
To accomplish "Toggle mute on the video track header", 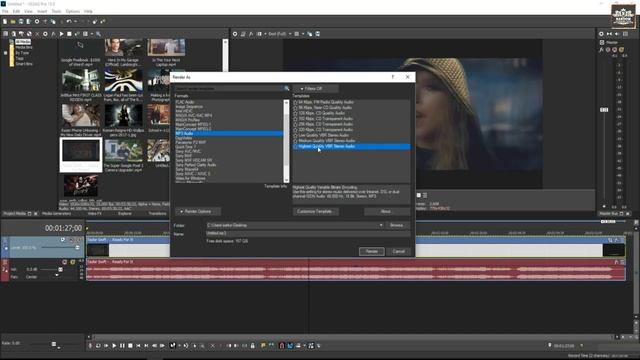I will click(x=71, y=240).
